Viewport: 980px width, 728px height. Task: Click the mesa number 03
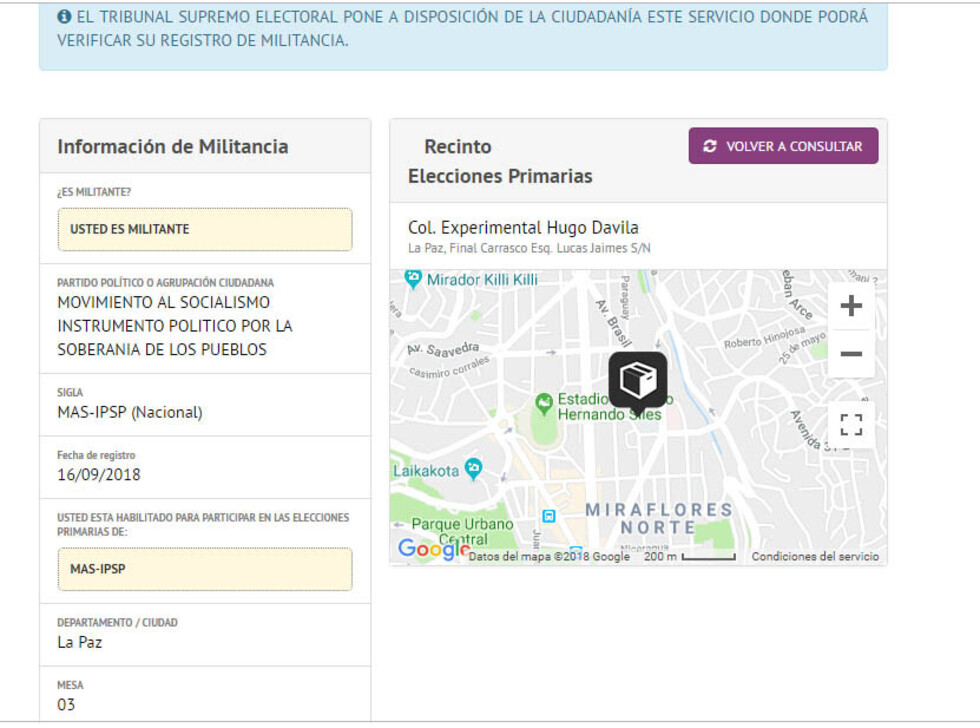point(66,705)
